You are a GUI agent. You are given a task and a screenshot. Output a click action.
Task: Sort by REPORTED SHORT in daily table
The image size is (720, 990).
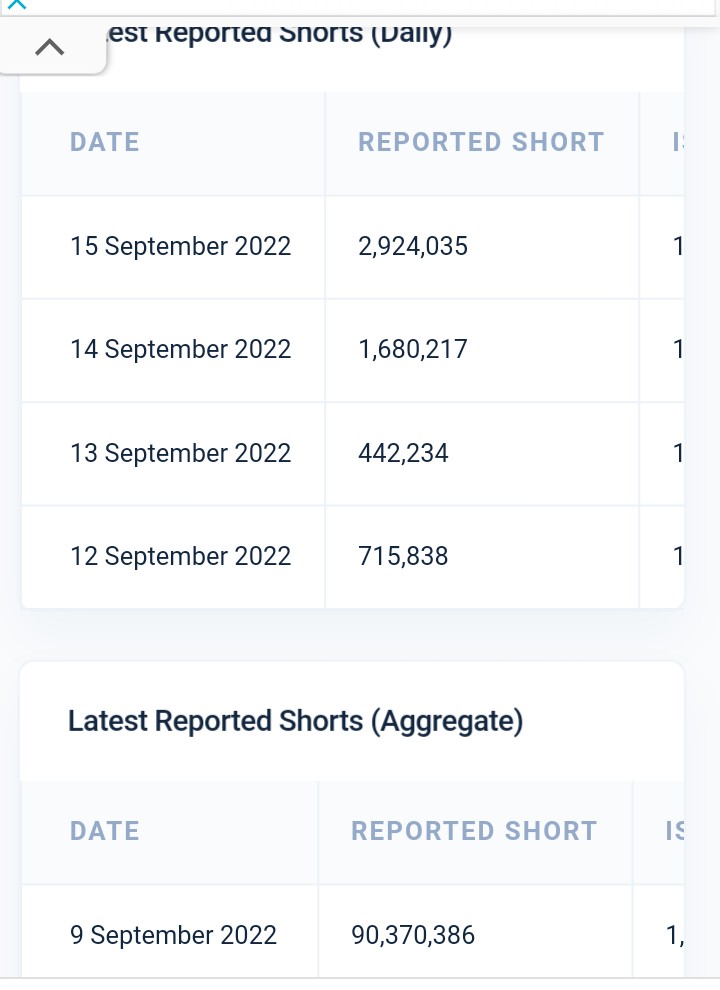[481, 142]
